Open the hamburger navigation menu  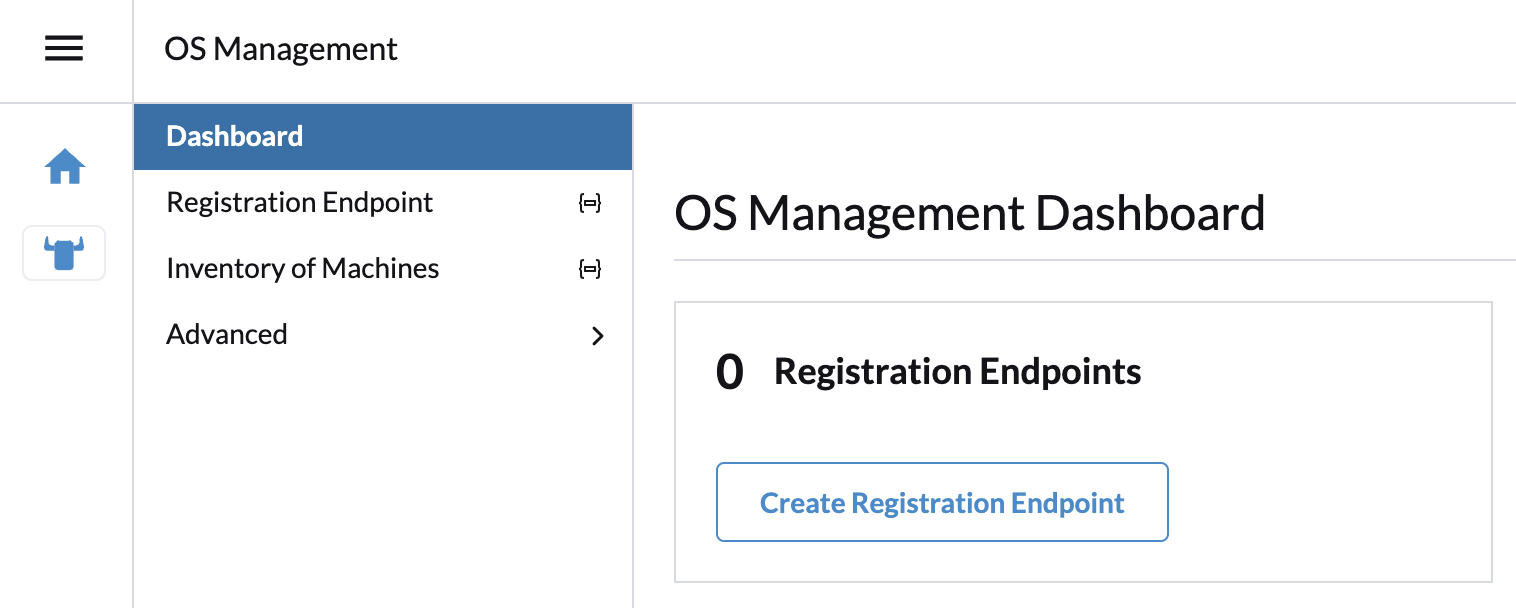pyautogui.click(x=64, y=49)
